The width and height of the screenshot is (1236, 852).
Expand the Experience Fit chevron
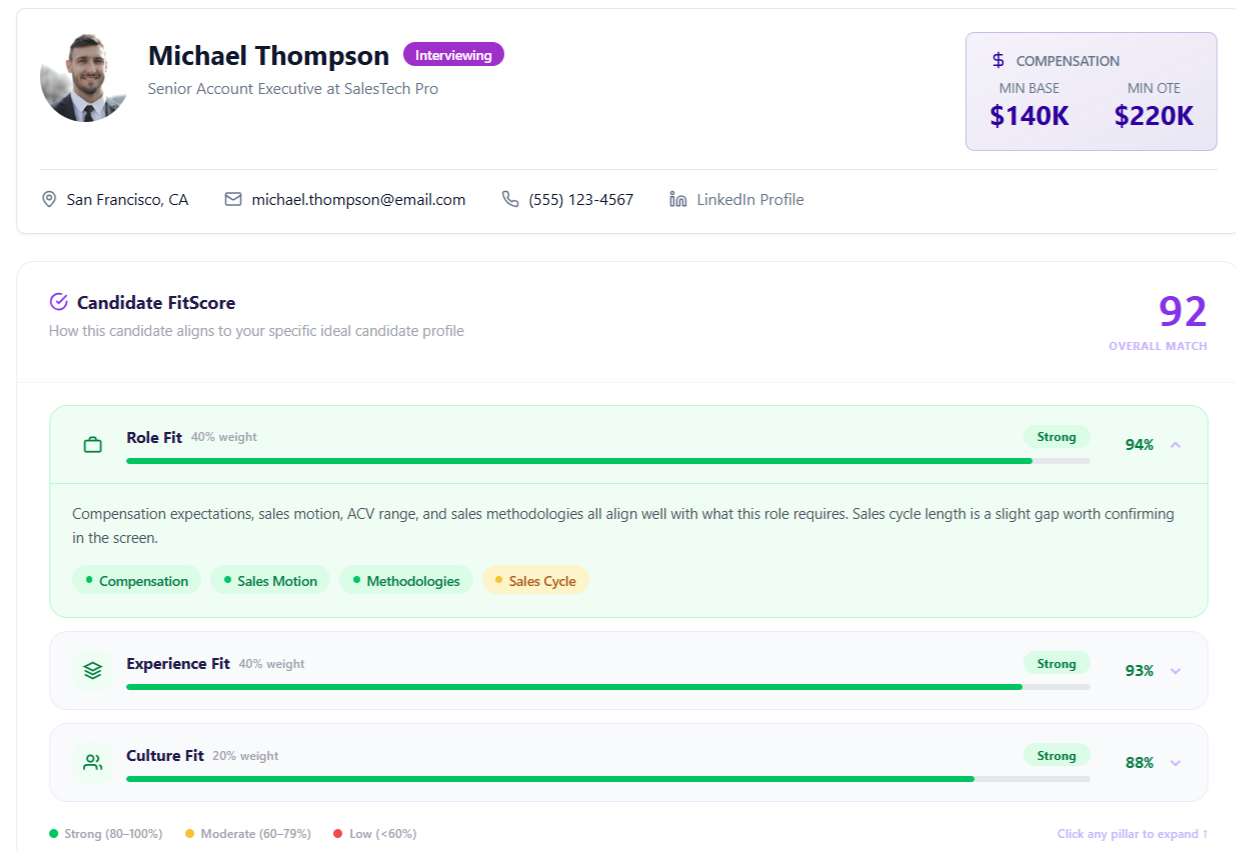point(1175,671)
